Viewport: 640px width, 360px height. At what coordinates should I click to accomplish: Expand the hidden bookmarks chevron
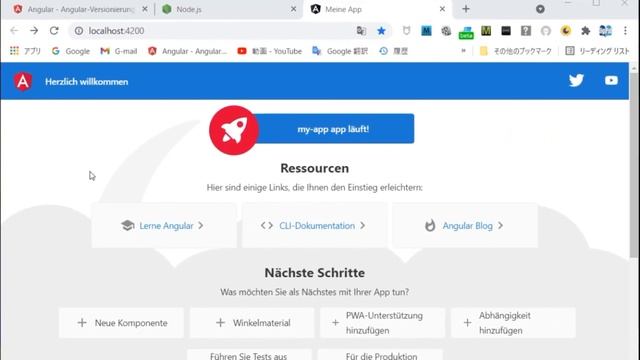463,51
